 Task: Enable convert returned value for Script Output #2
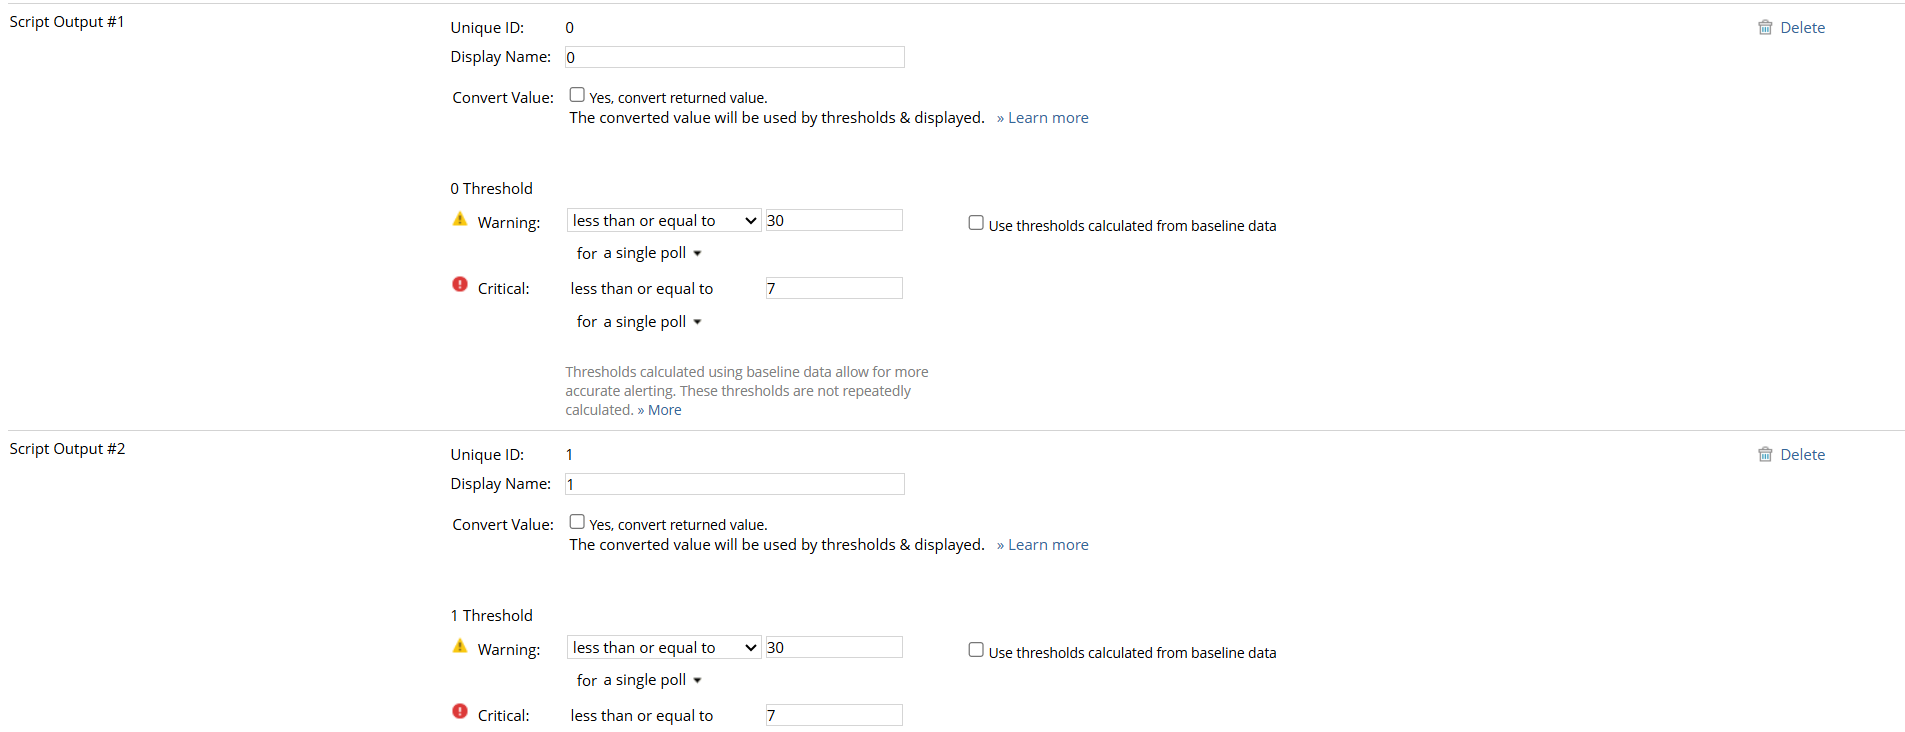[x=577, y=522]
